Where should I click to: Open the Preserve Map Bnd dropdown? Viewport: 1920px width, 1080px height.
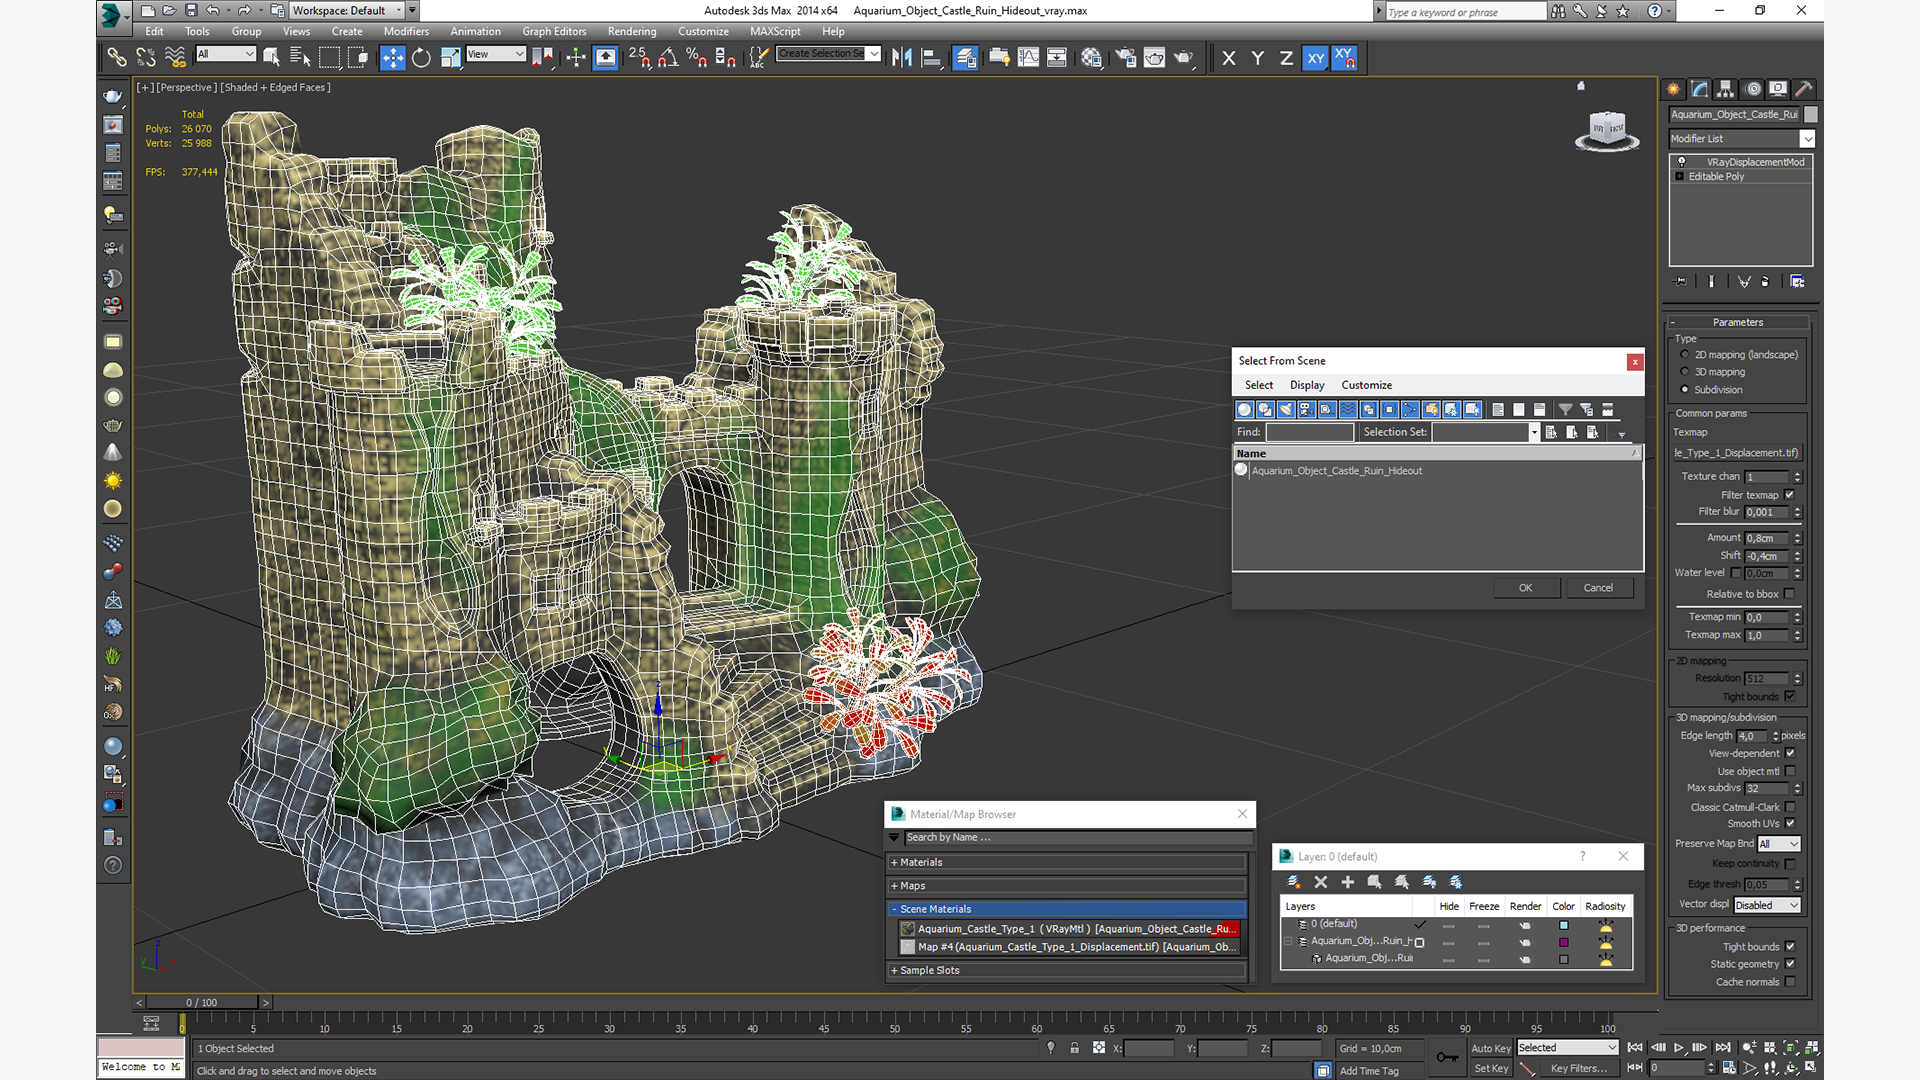pos(1779,844)
